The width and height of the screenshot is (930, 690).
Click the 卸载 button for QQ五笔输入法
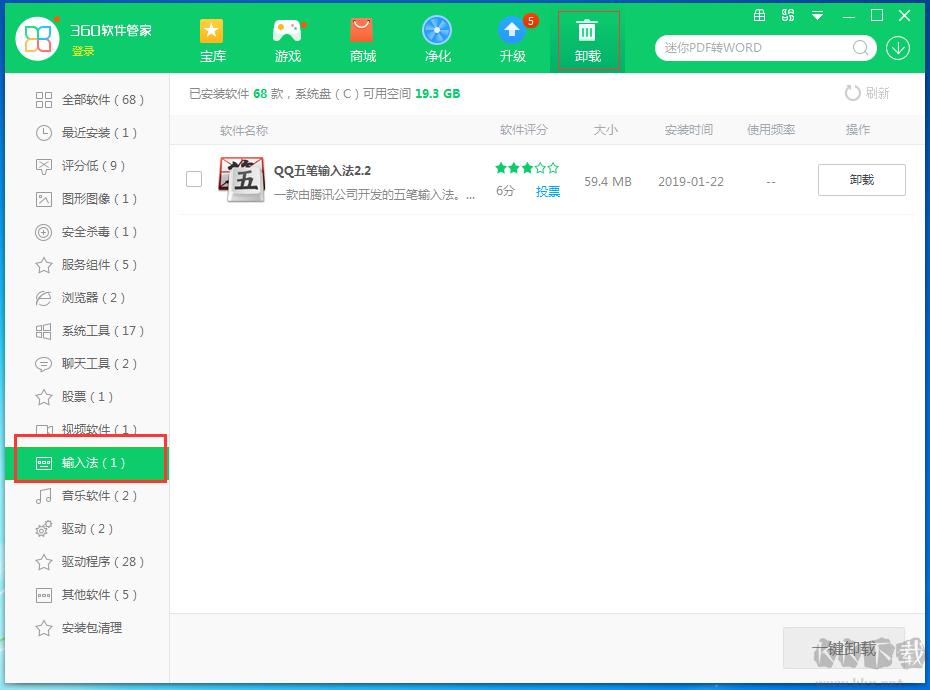click(861, 180)
